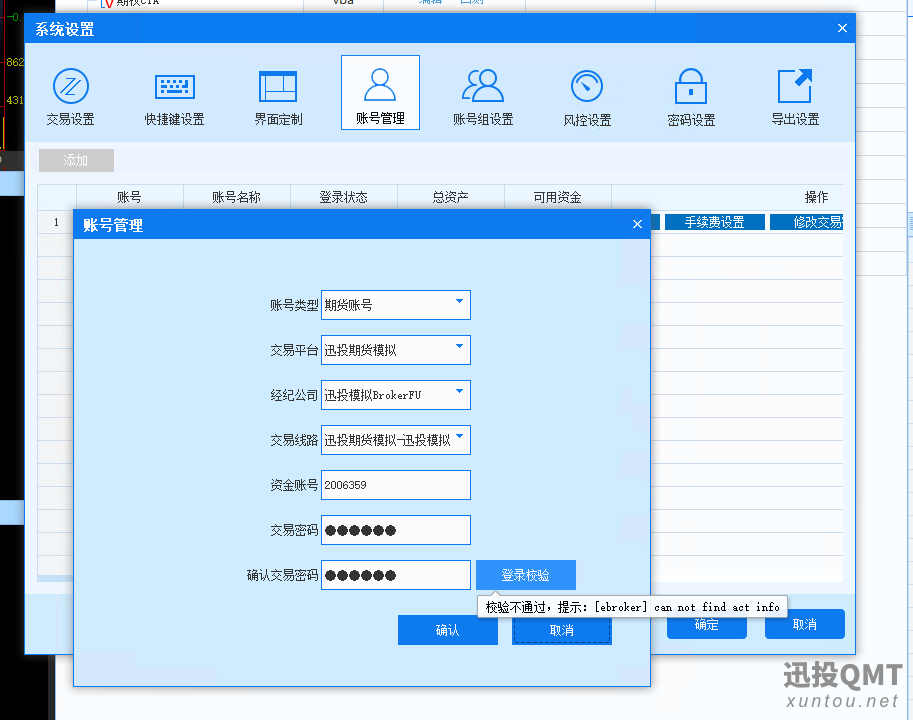This screenshot has height=720, width=913.
Task: Click the 总资产 column header
Action: 451,197
